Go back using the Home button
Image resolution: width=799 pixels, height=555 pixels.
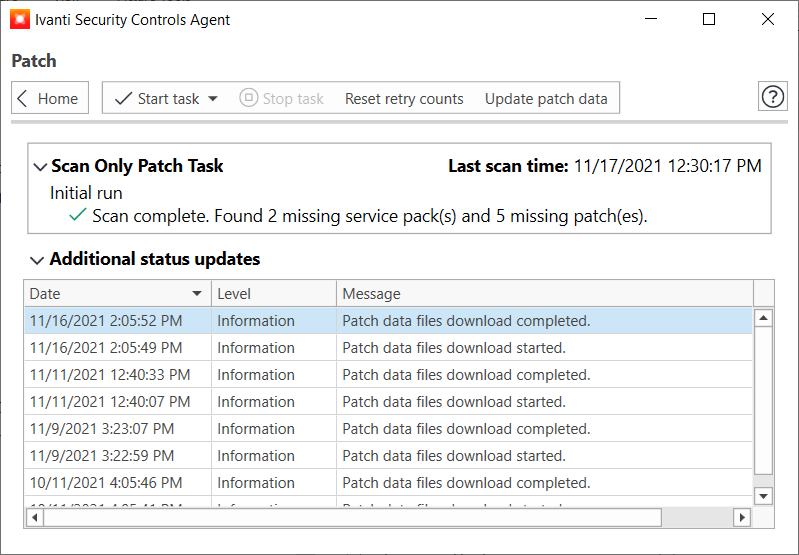(50, 98)
